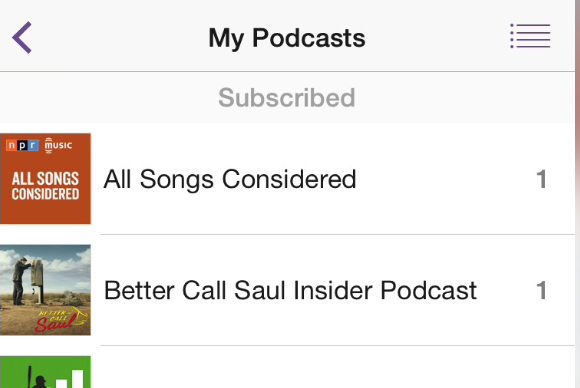The image size is (580, 388).
Task: Select the All Songs Considered title
Action: 230,179
